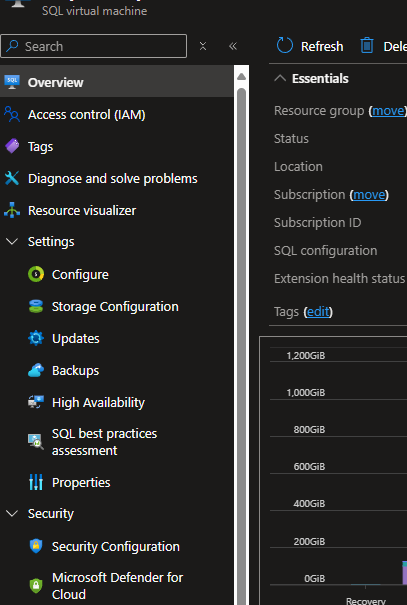
Task: Collapse the Settings section chevron
Action: click(12, 242)
